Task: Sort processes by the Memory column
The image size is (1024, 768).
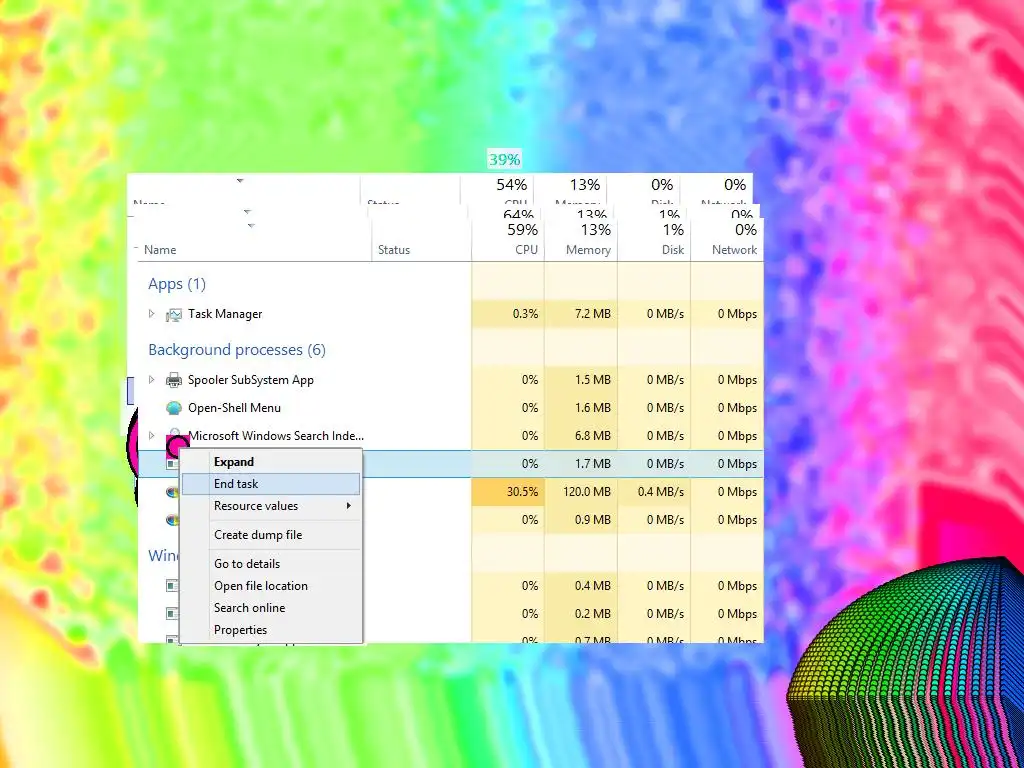Action: point(581,239)
